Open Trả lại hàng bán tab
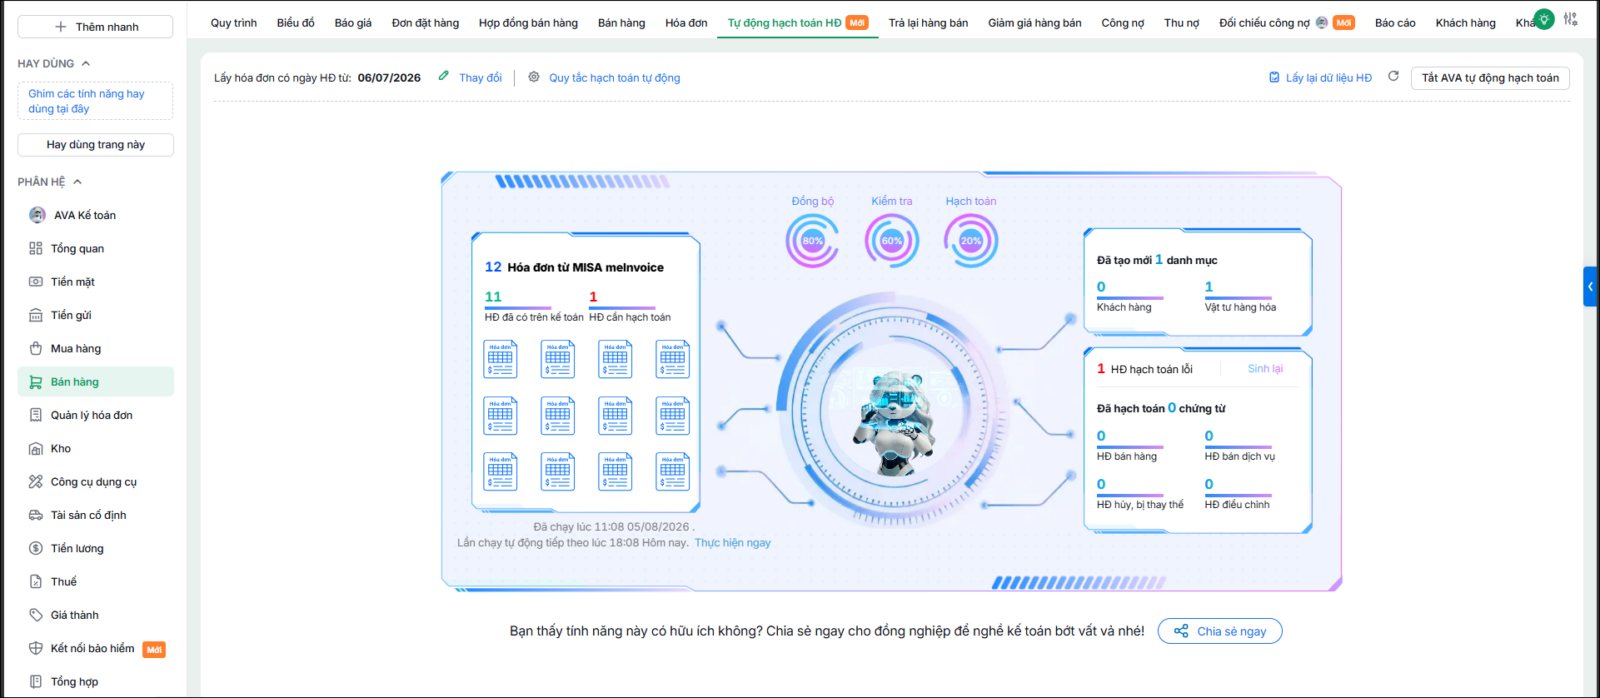 tap(928, 23)
